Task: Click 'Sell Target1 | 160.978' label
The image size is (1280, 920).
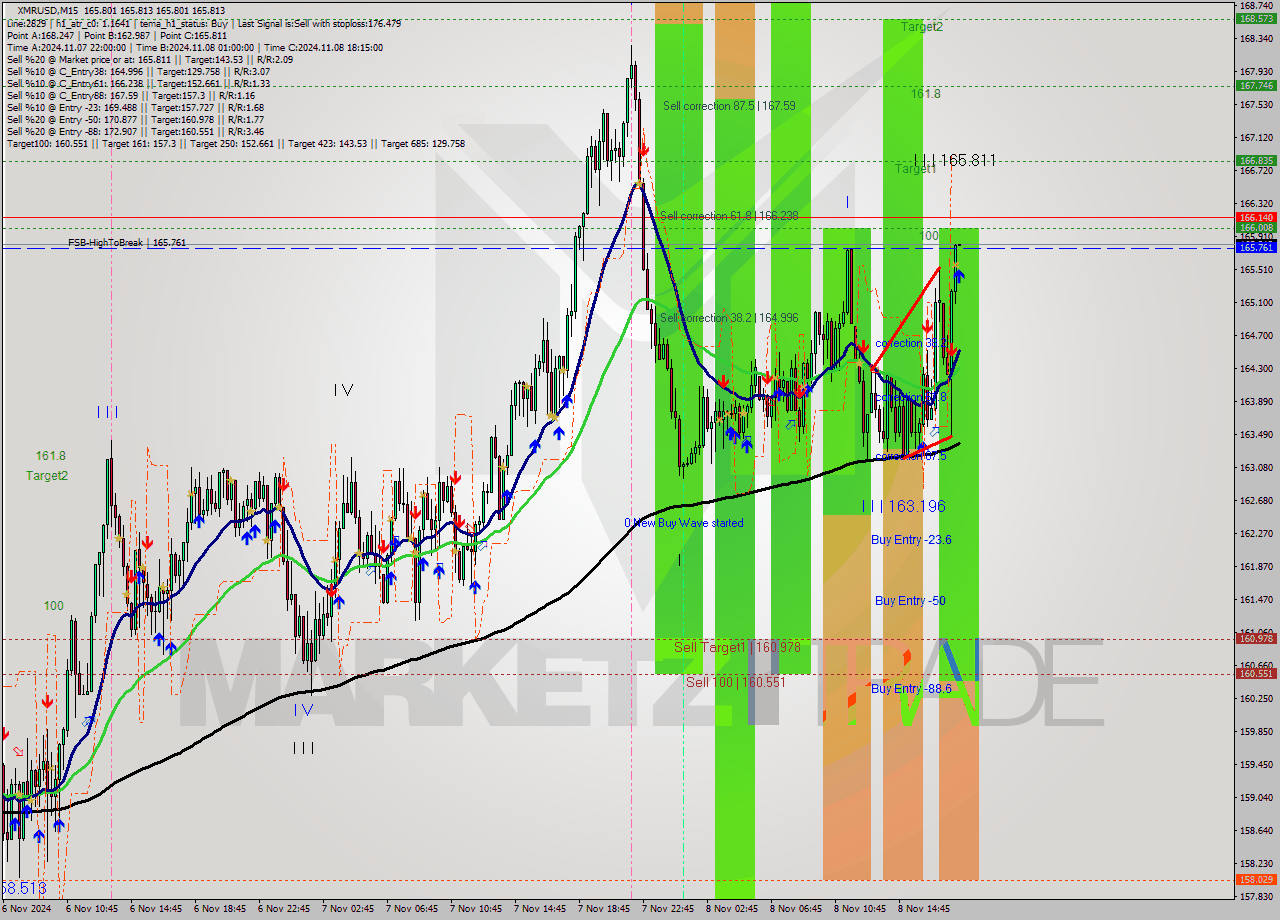Action: 737,647
